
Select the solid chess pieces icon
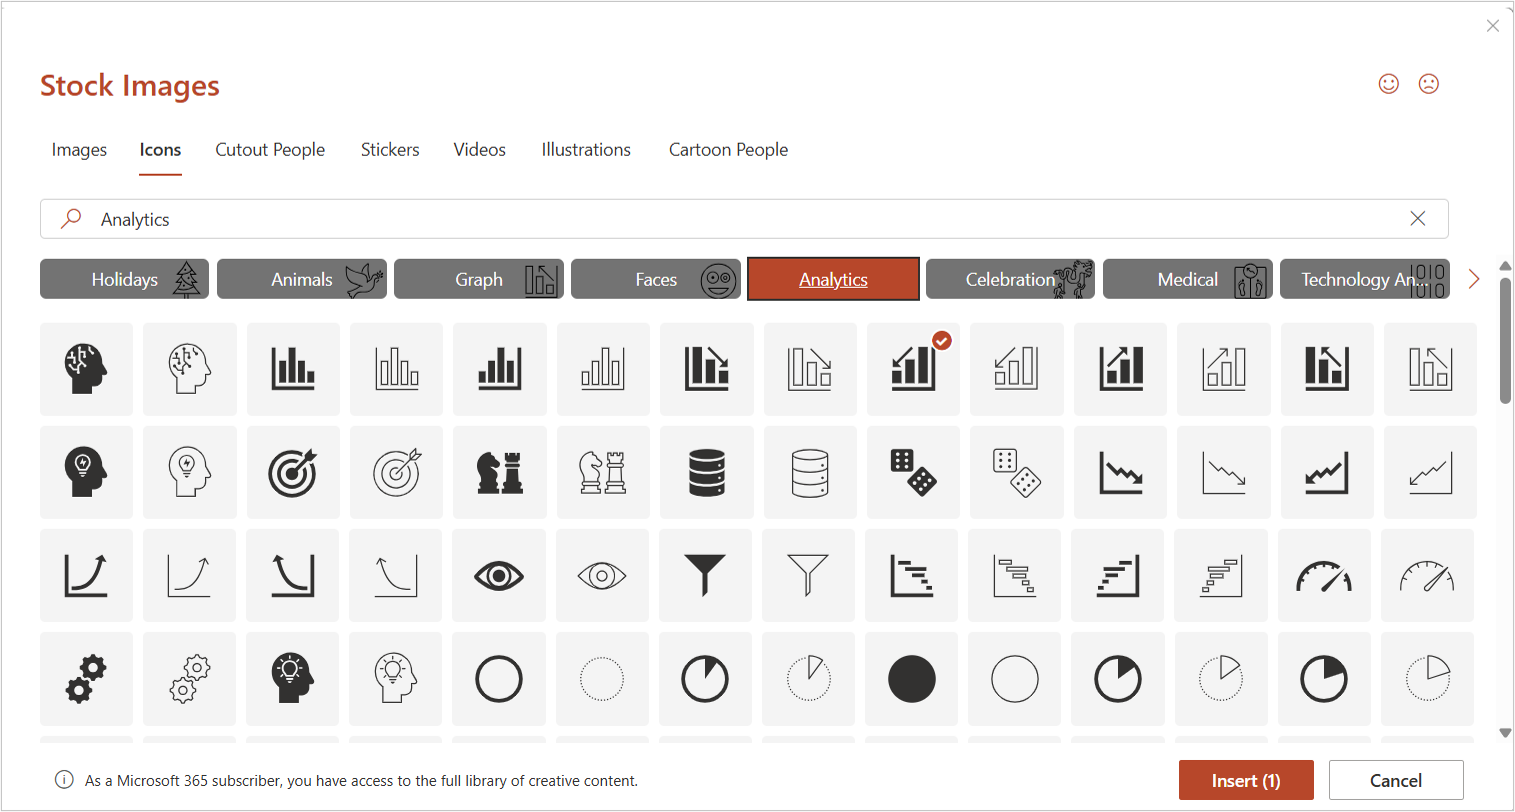(499, 472)
